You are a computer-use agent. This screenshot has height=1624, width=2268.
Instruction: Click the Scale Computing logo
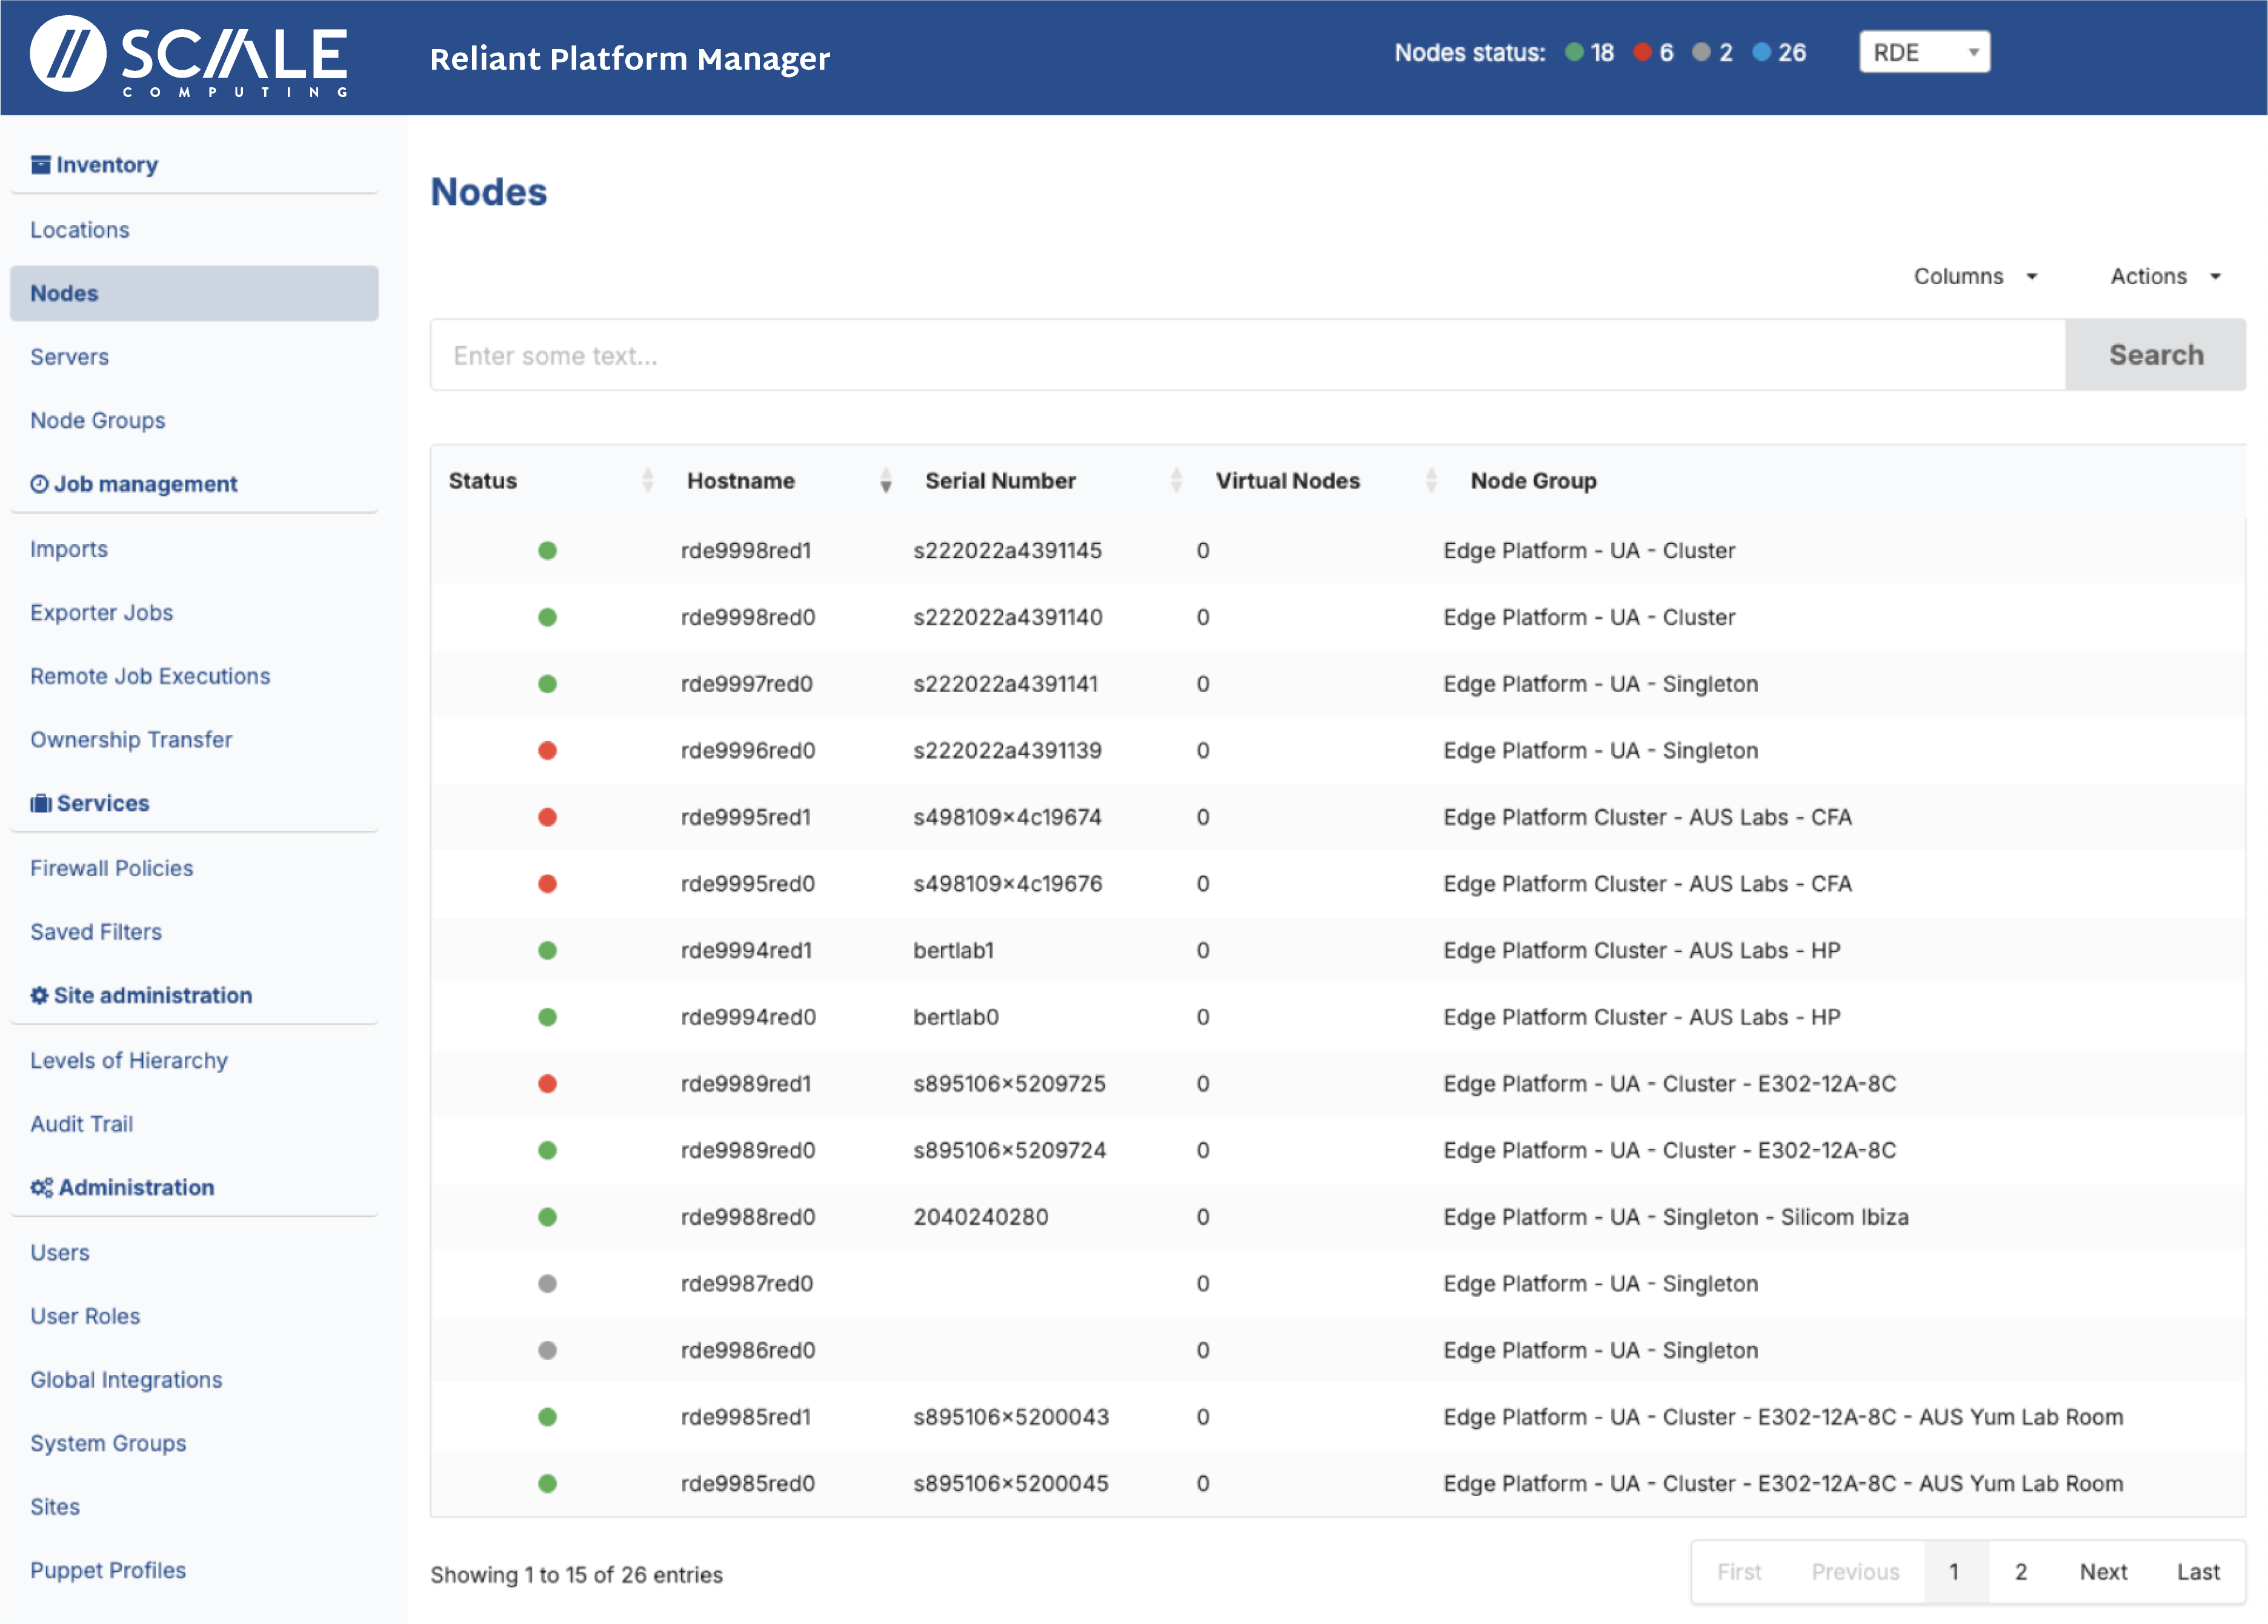[x=188, y=56]
